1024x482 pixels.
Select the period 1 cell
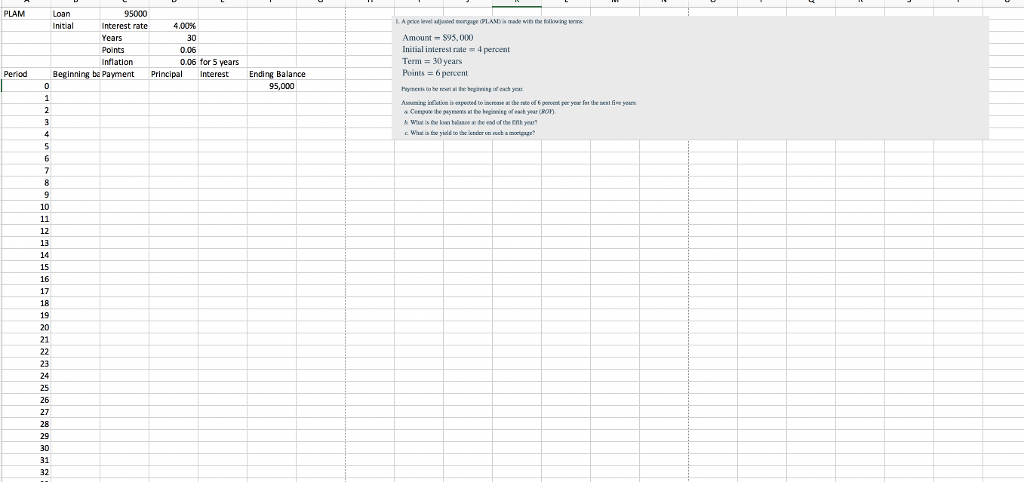point(26,98)
